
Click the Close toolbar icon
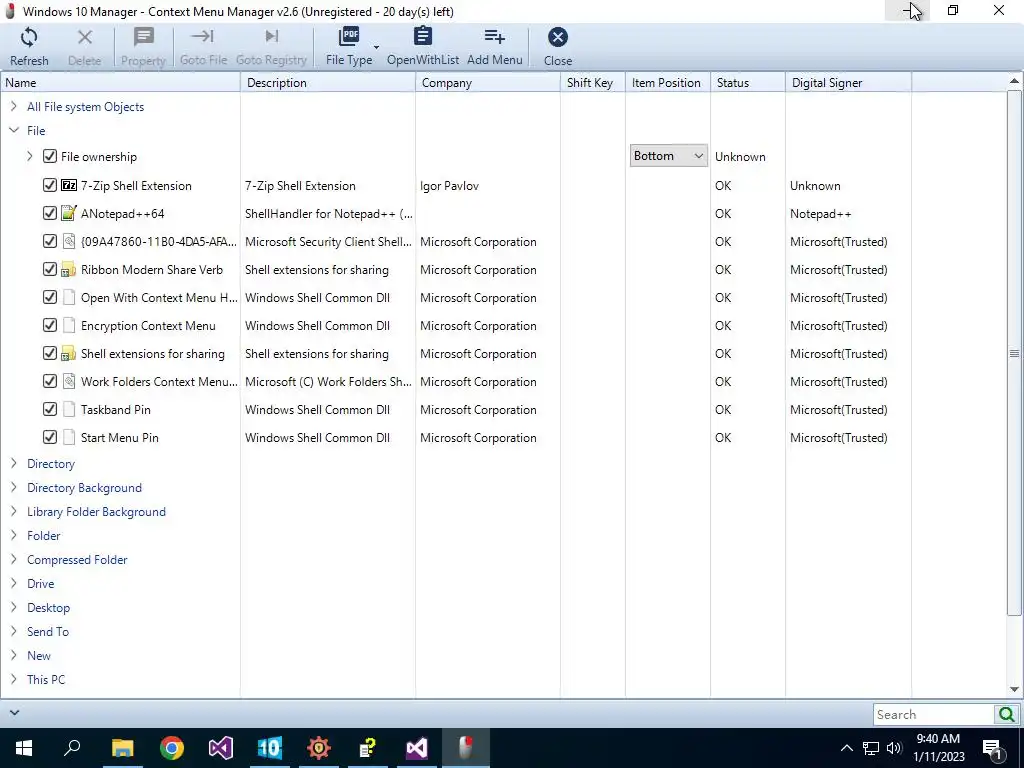point(558,37)
